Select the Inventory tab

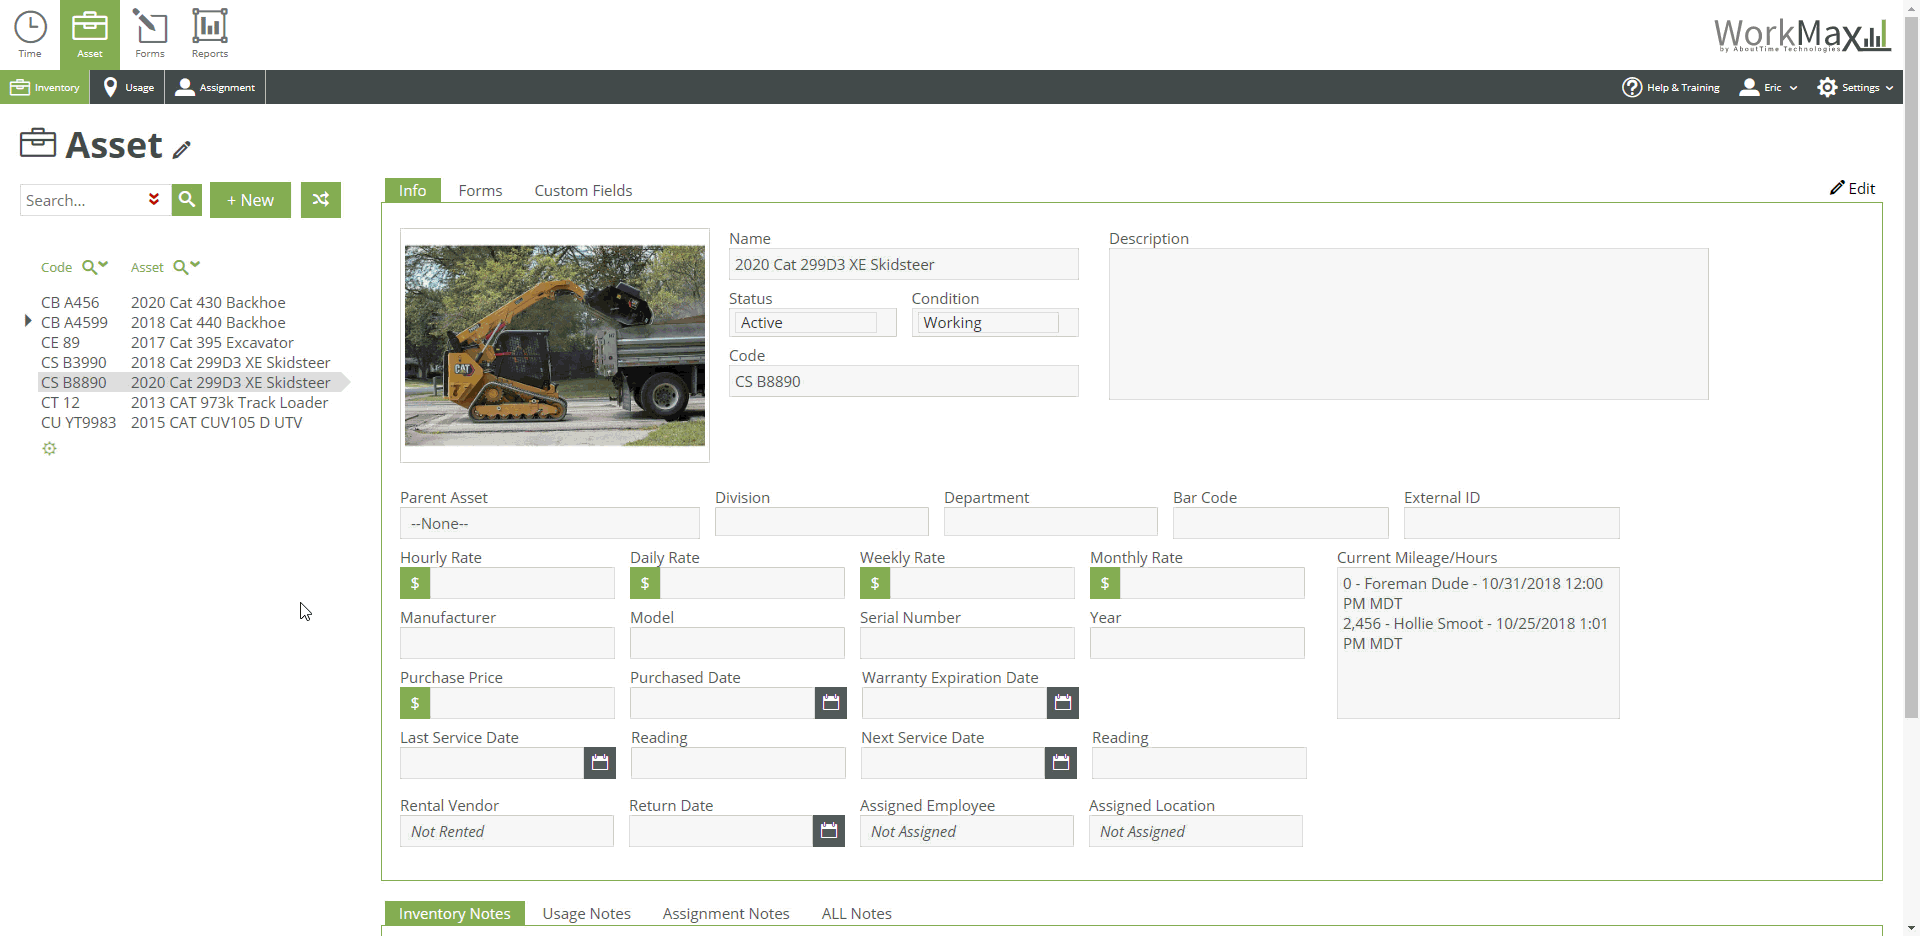pos(45,87)
